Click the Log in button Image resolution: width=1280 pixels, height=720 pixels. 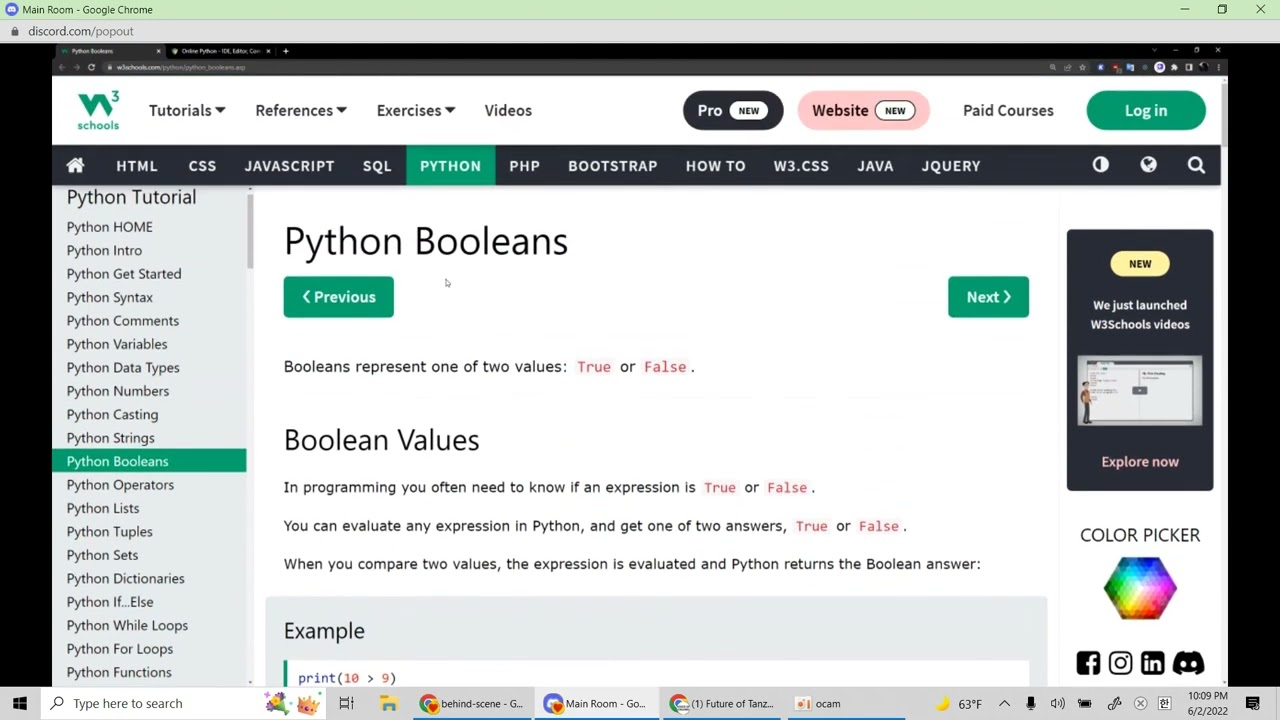pyautogui.click(x=1146, y=110)
